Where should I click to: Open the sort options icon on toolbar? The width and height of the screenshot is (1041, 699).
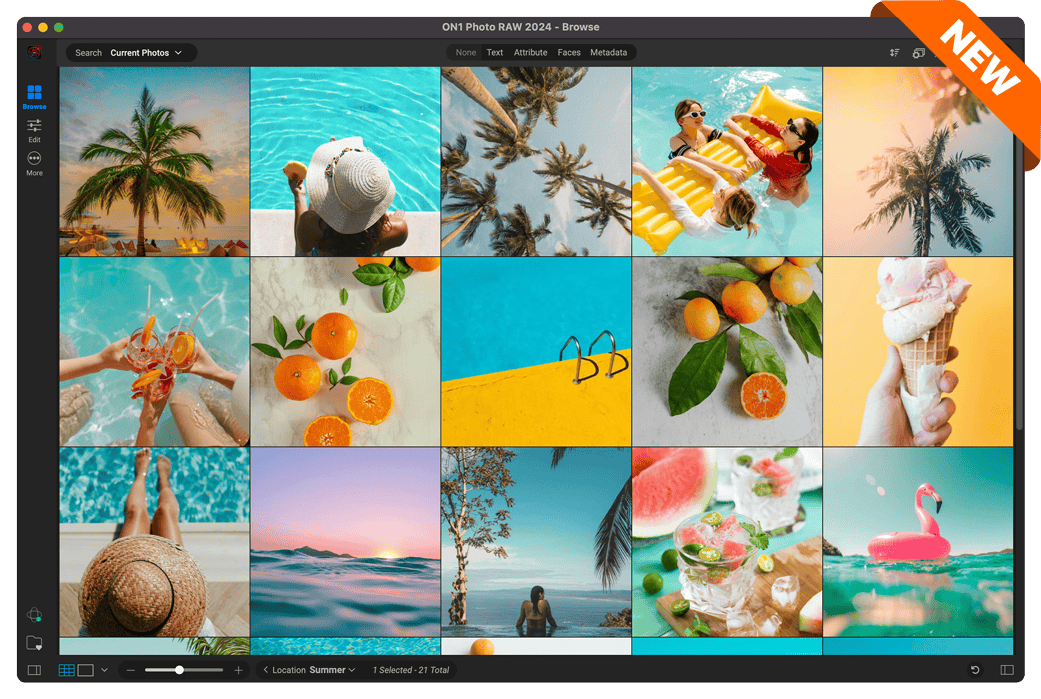(894, 53)
